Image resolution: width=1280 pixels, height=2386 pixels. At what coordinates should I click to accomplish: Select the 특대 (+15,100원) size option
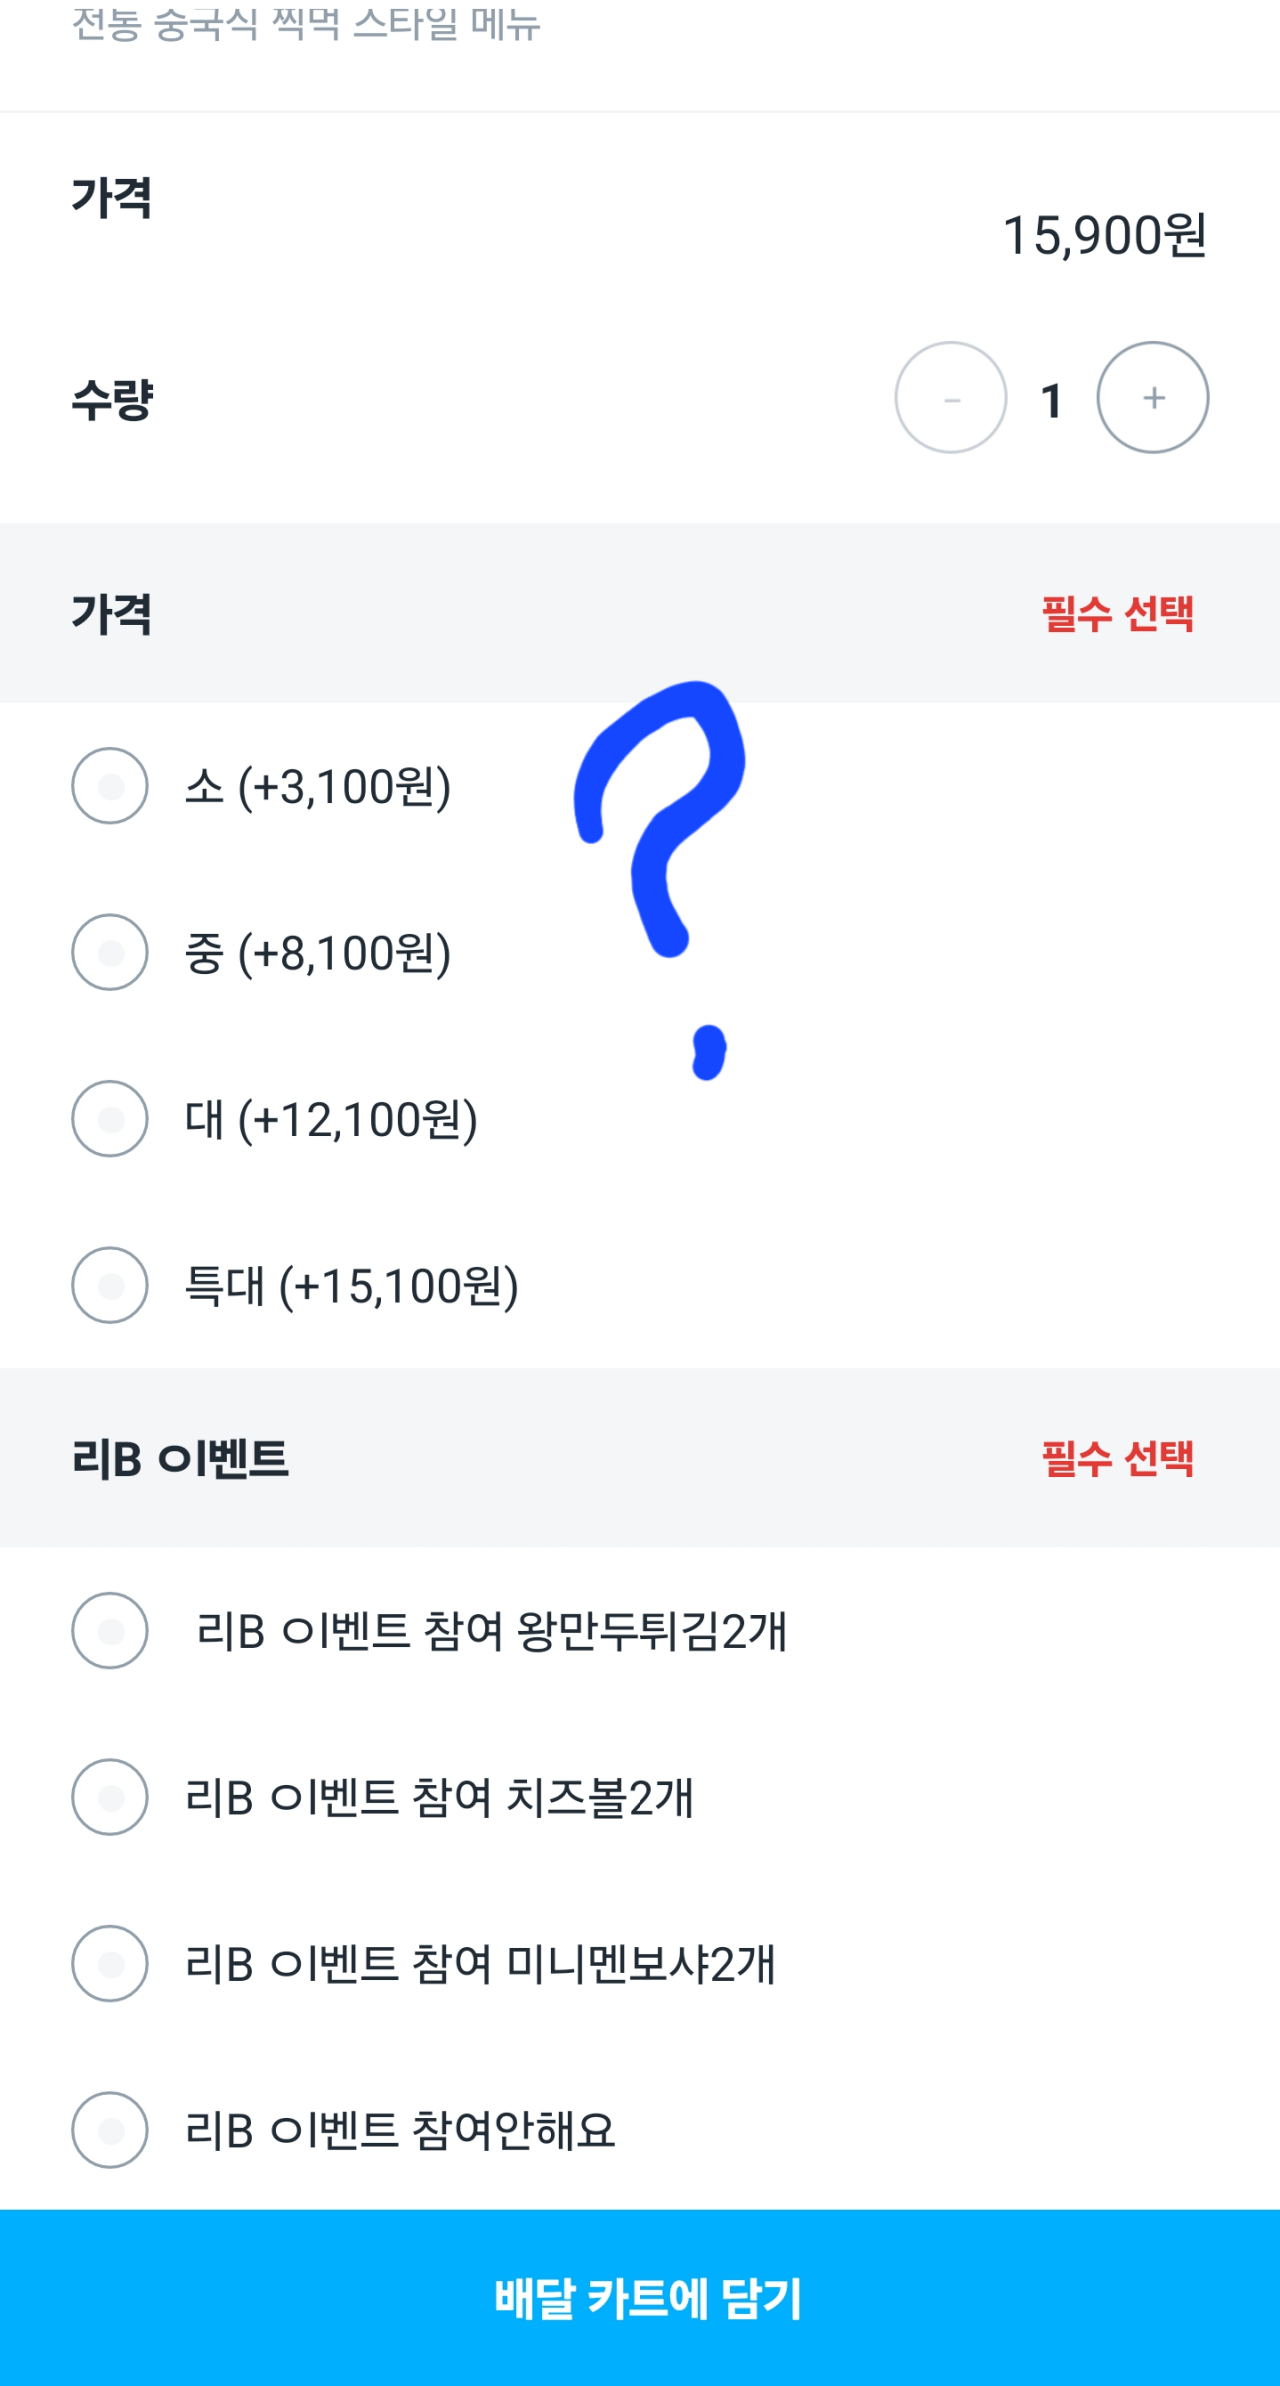(110, 1285)
